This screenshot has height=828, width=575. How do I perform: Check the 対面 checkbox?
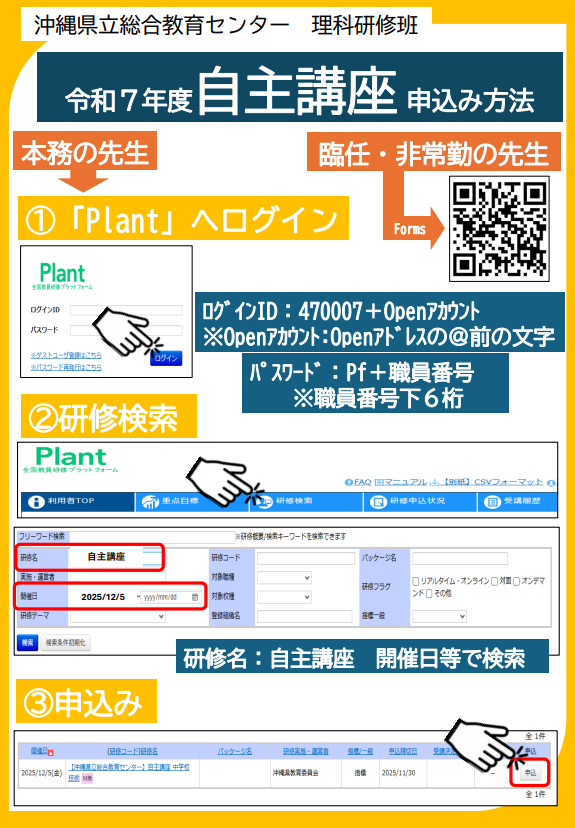click(495, 581)
